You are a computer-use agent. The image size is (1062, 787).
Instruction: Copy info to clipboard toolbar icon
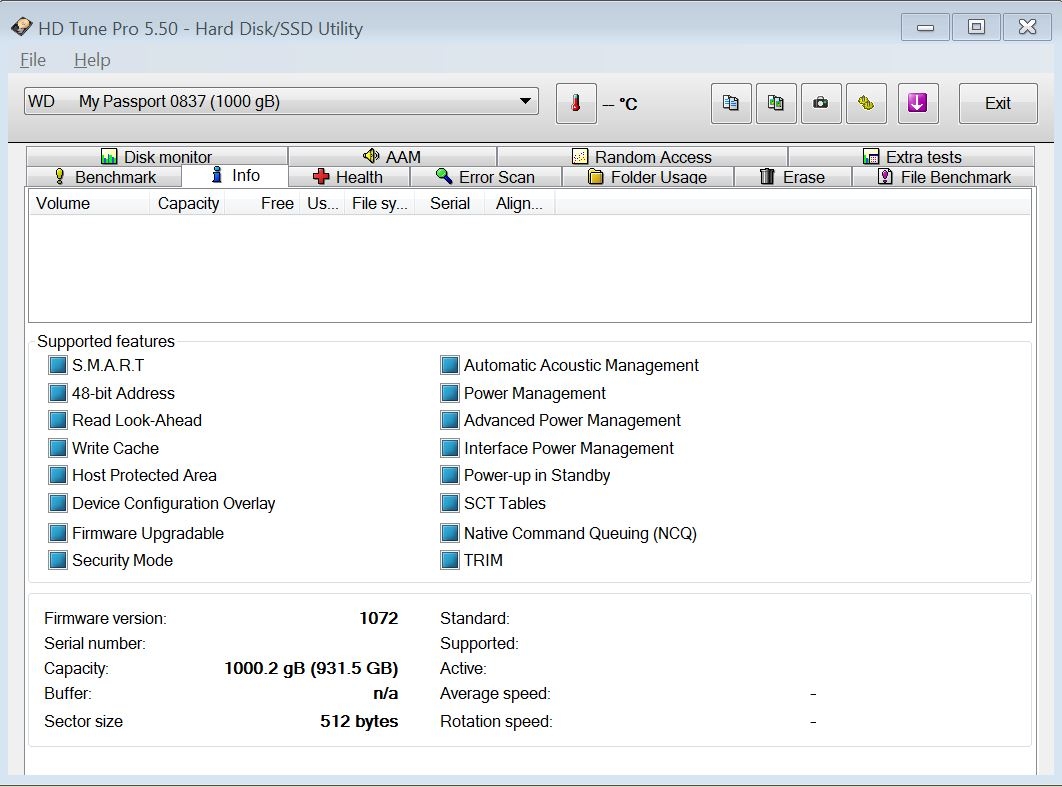pyautogui.click(x=731, y=104)
